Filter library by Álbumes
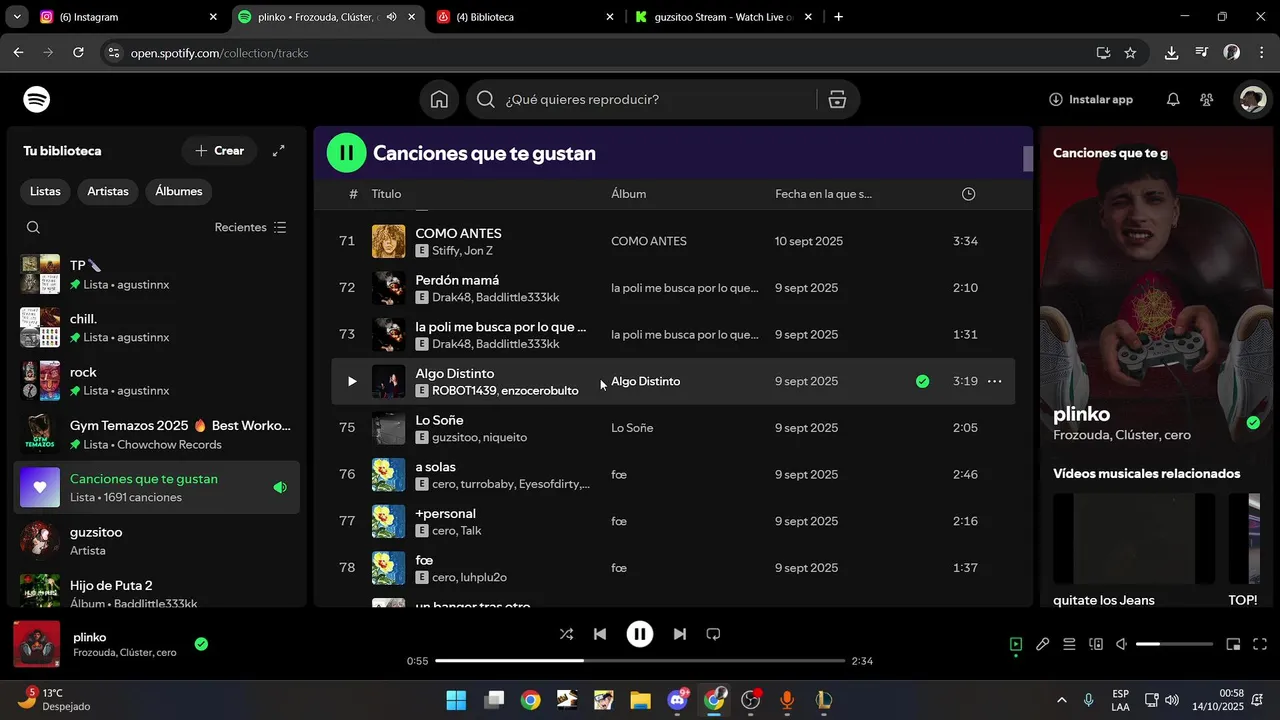 (x=179, y=191)
